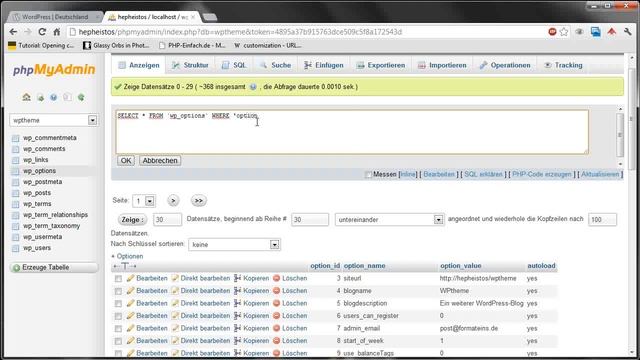Click the PHP-Code erzeugen link

(542, 175)
